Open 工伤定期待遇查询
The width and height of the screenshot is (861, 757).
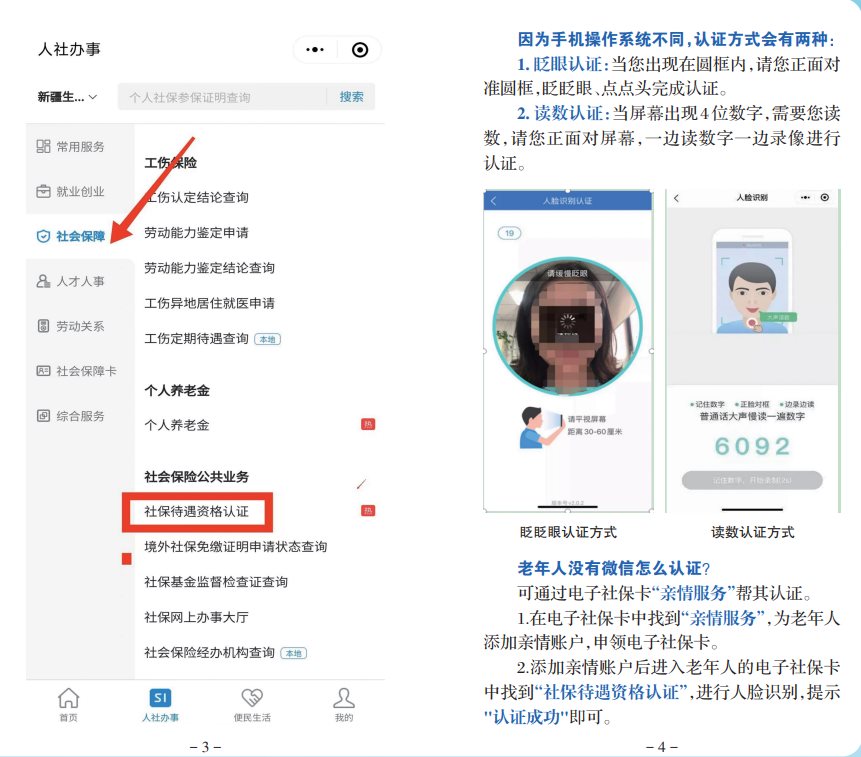coord(197,339)
